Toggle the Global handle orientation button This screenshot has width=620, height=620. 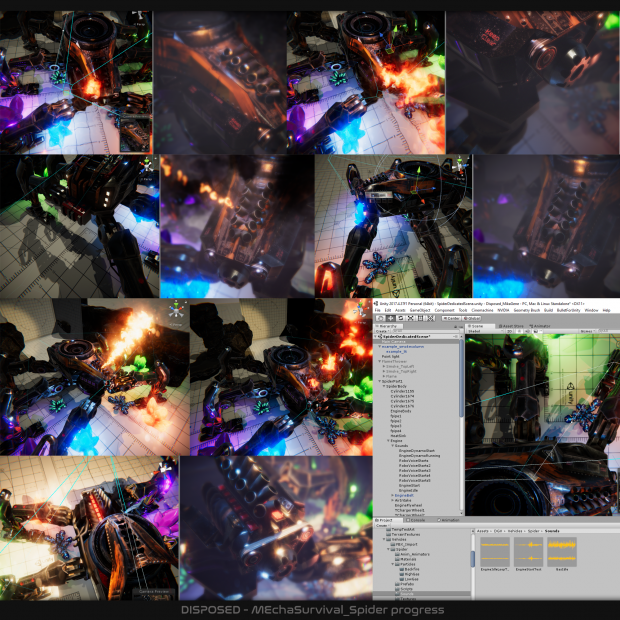click(471, 318)
